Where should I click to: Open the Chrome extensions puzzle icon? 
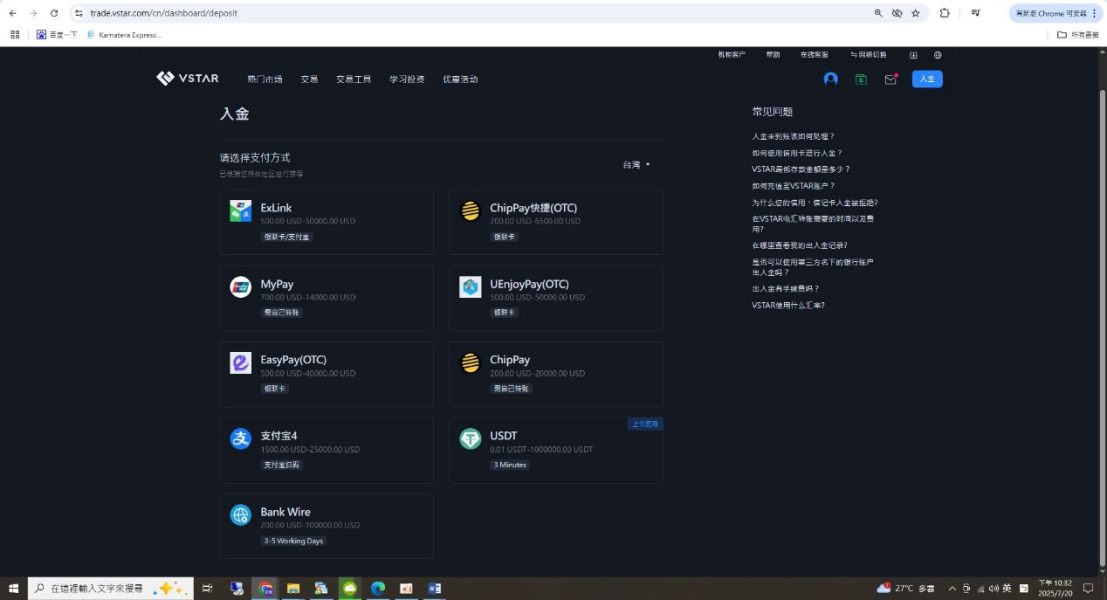(944, 13)
